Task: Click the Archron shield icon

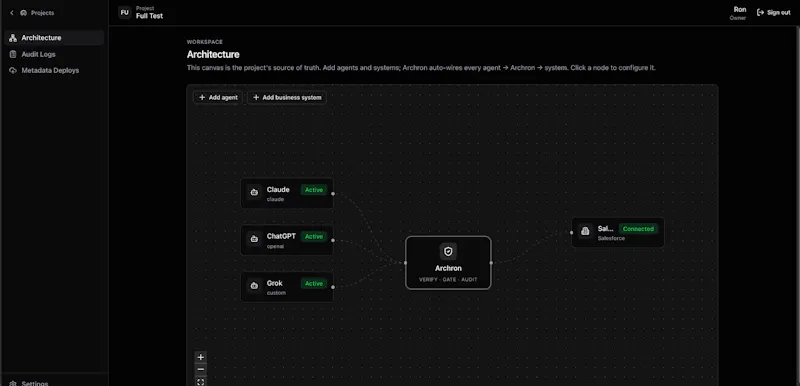Action: coord(448,251)
